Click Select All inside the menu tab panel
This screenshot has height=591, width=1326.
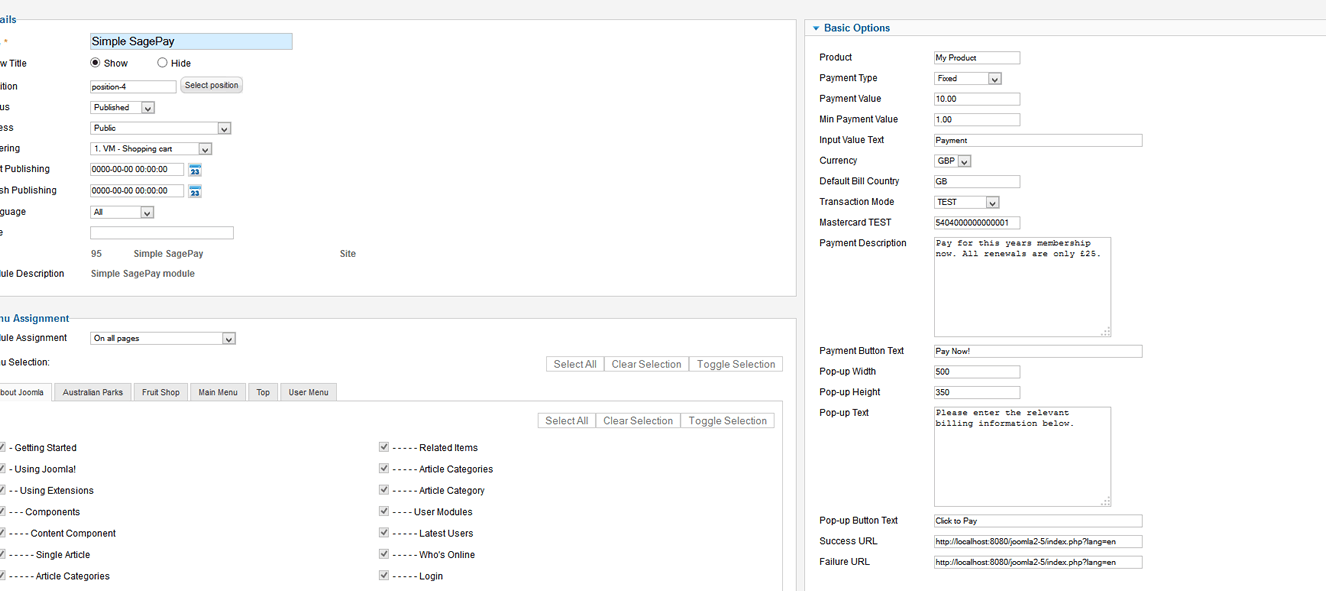pyautogui.click(x=567, y=421)
